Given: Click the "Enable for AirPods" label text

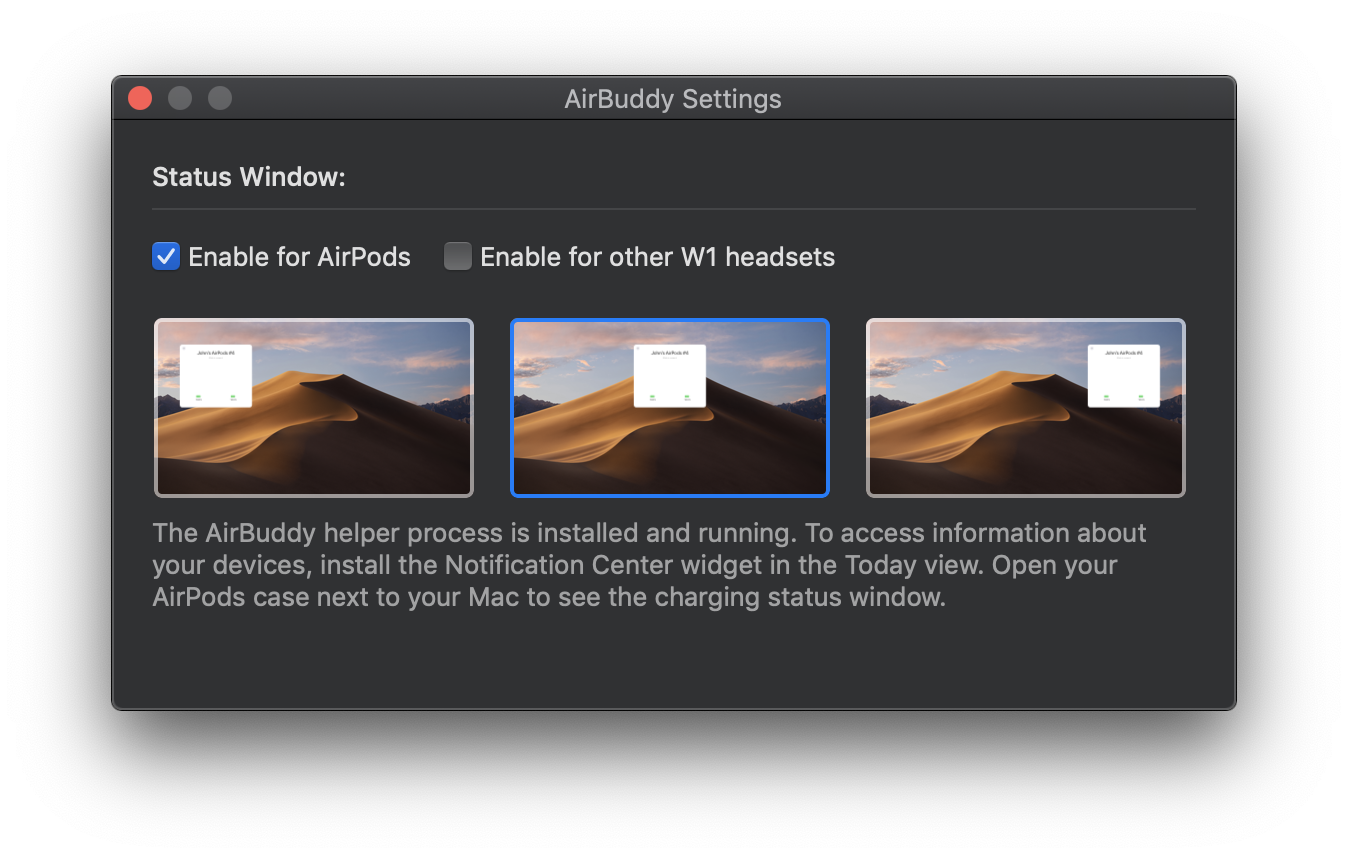Looking at the screenshot, I should click(299, 257).
